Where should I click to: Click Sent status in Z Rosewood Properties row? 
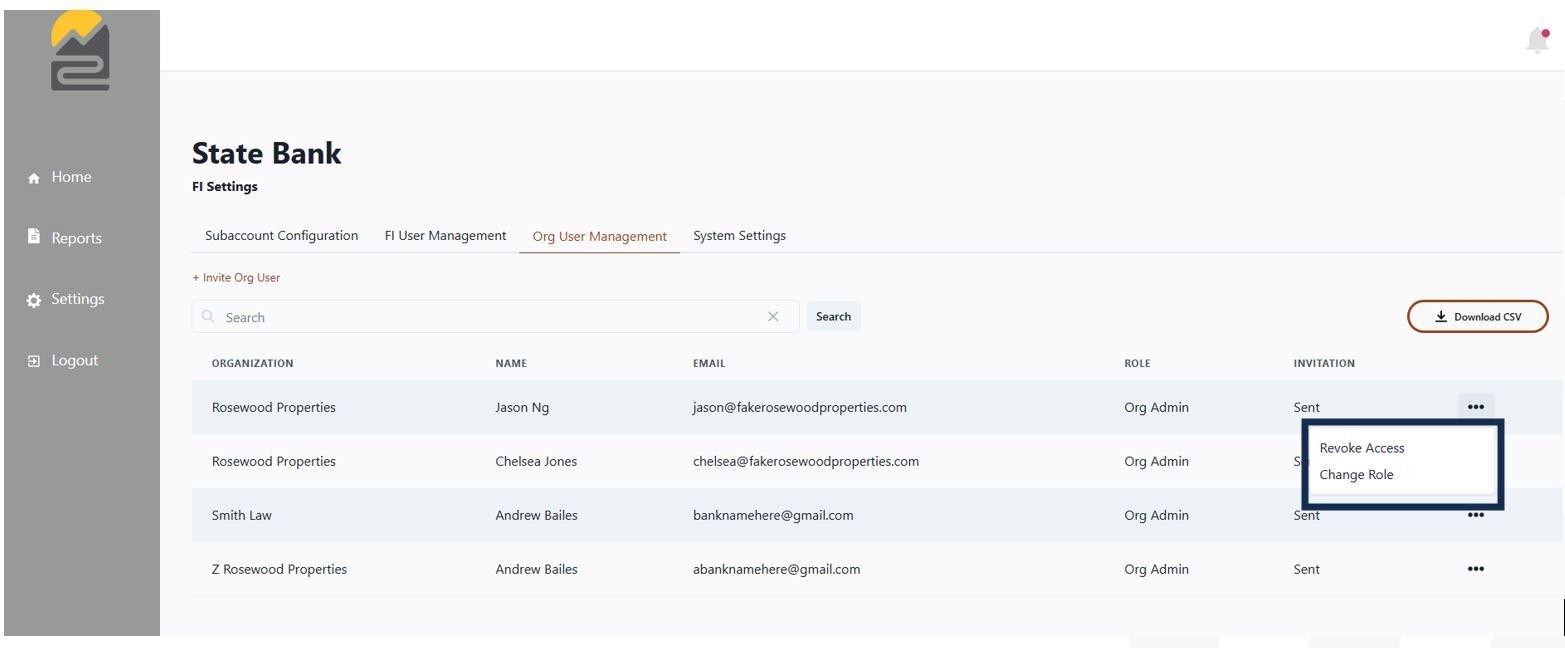pos(1306,569)
